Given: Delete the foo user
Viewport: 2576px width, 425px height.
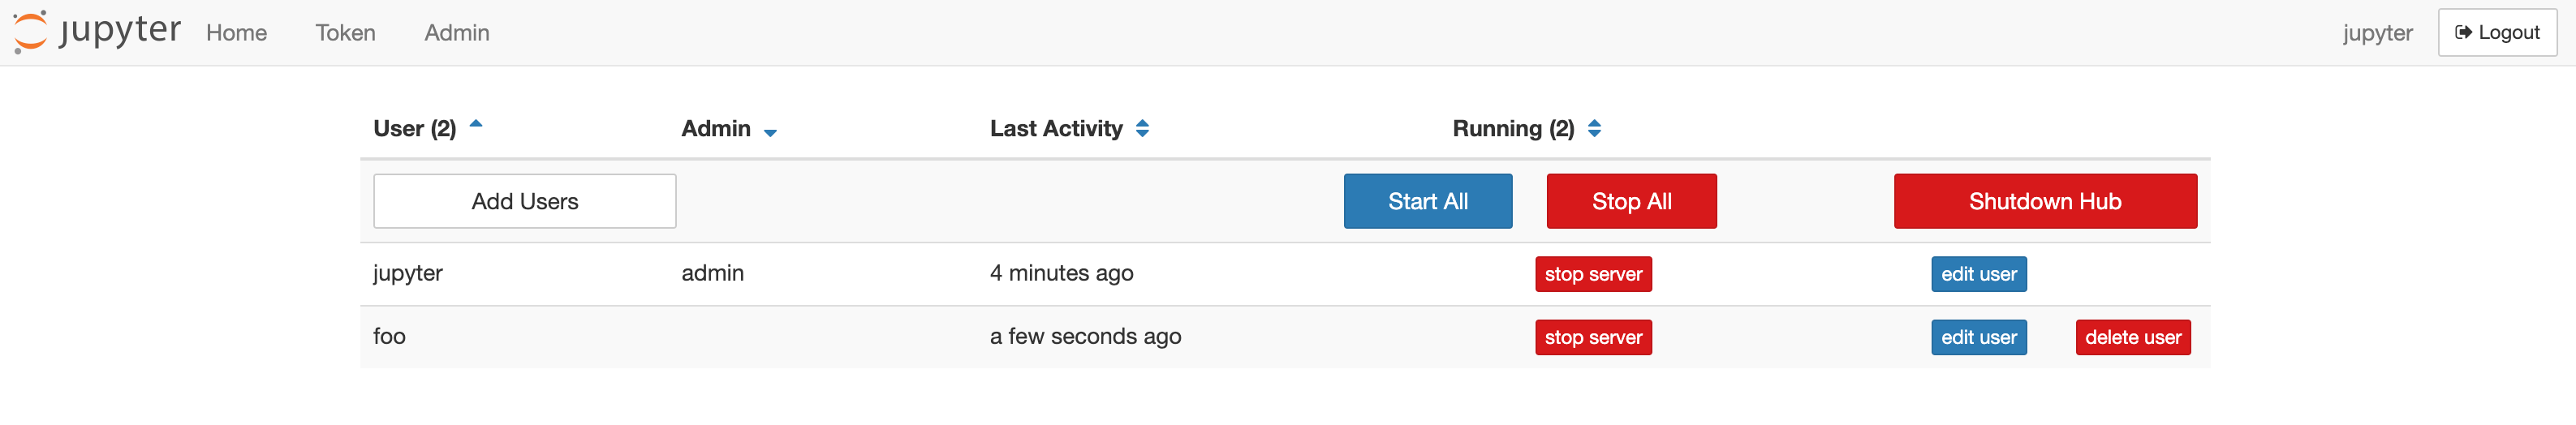Looking at the screenshot, I should click(2133, 337).
